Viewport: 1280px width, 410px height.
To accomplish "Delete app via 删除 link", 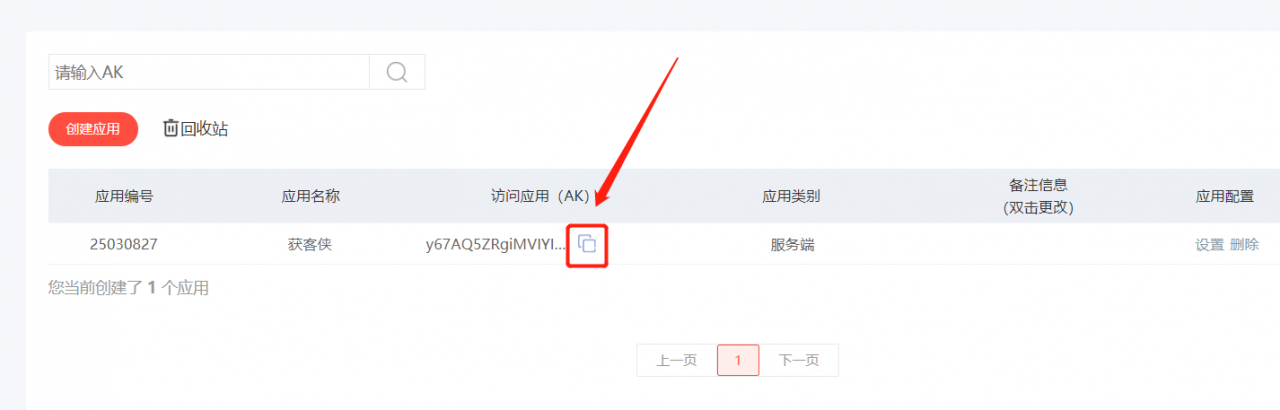I will (1244, 244).
